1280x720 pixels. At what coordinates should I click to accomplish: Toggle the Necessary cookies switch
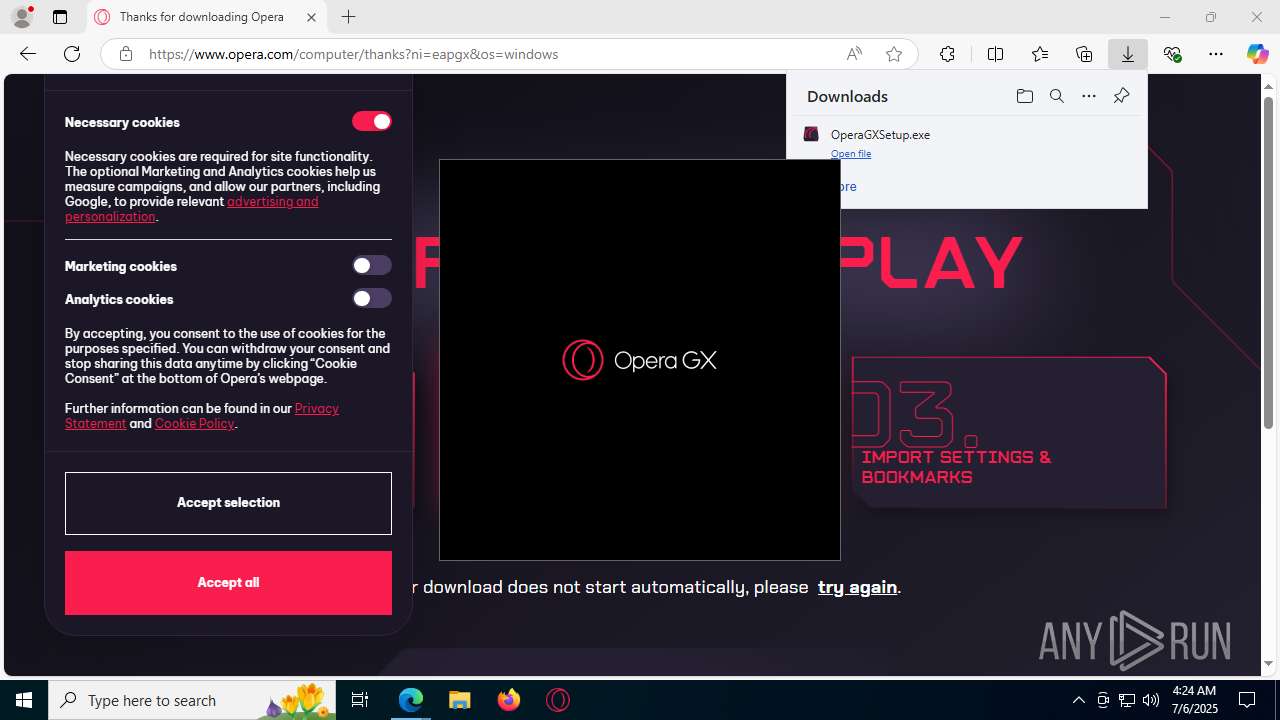coord(372,121)
